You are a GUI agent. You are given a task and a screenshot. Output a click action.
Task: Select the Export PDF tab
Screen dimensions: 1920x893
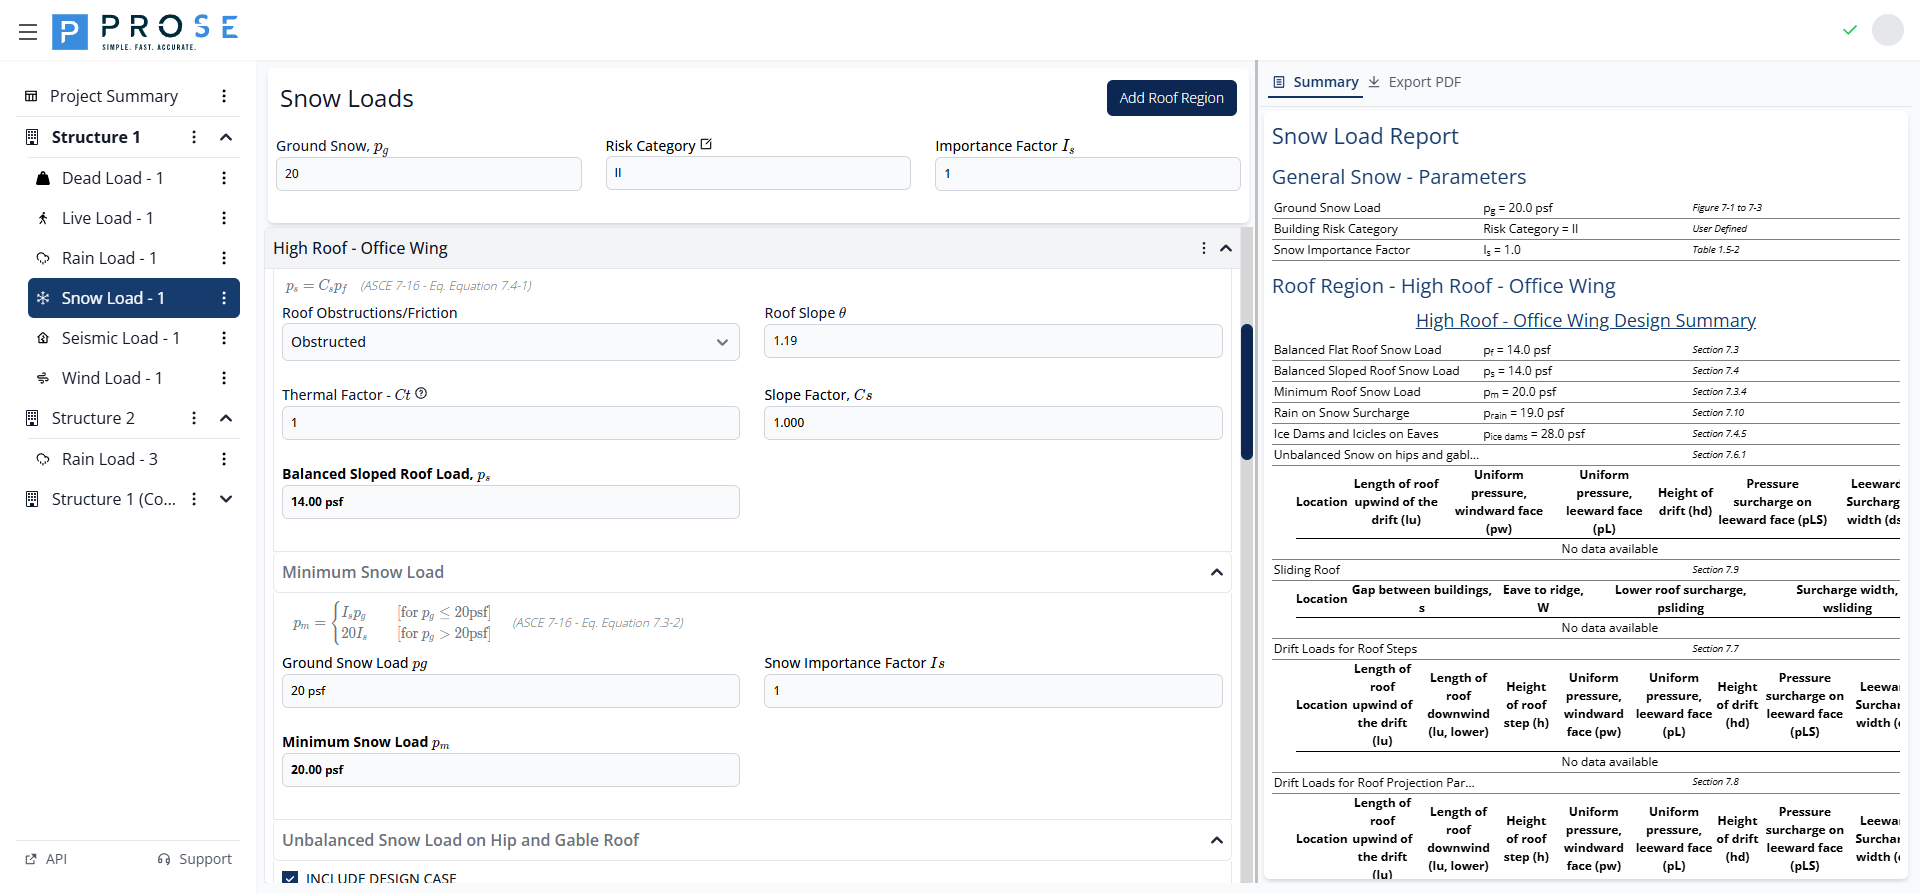click(x=1414, y=82)
